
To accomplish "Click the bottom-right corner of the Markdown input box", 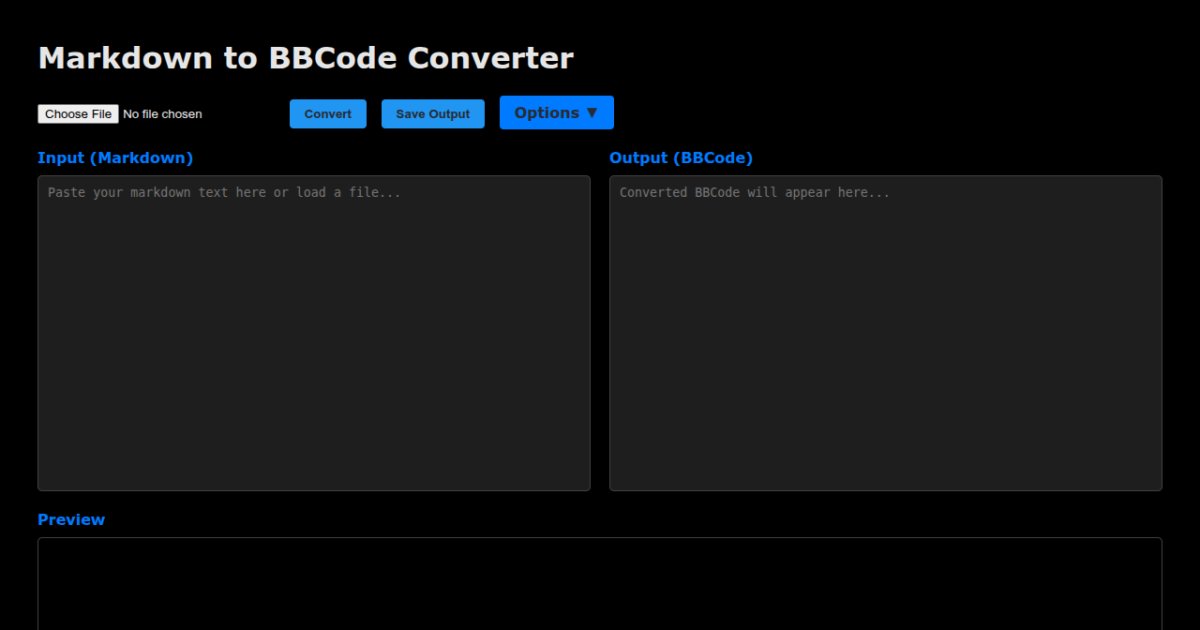I will 584,484.
